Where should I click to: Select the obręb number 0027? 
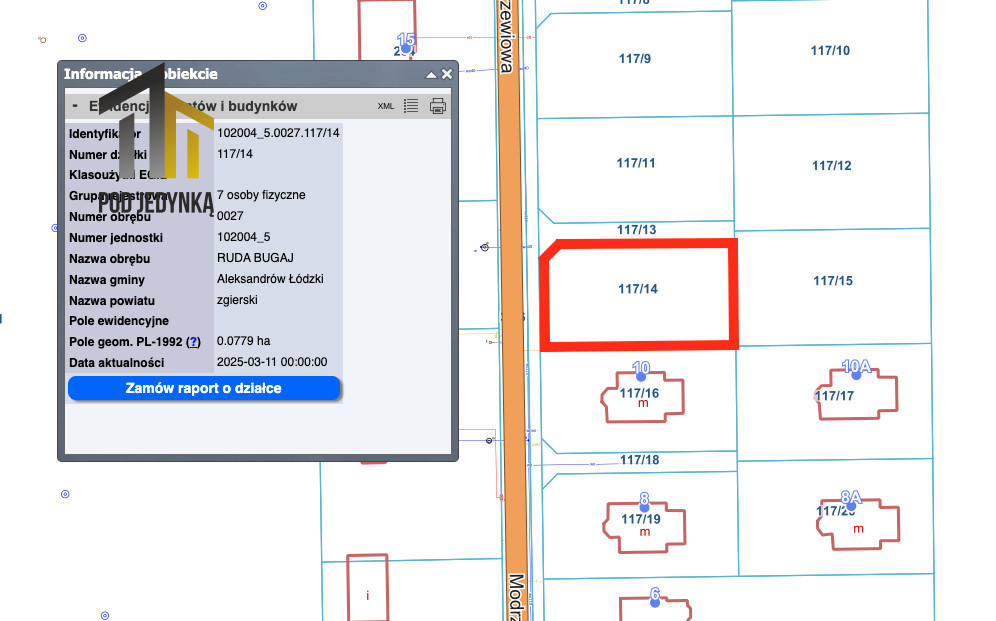(230, 216)
